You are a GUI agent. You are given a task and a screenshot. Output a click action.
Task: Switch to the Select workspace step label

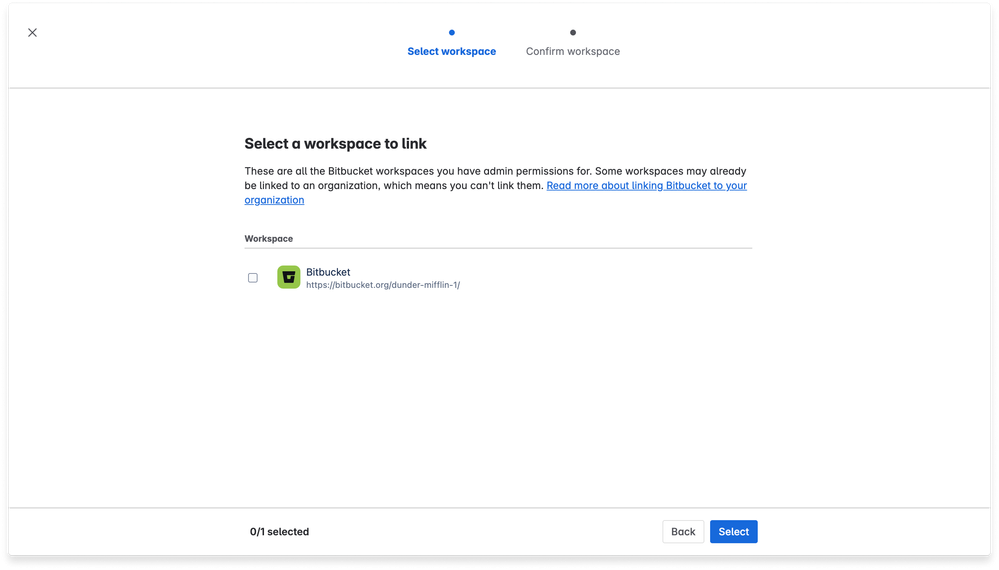click(x=451, y=52)
